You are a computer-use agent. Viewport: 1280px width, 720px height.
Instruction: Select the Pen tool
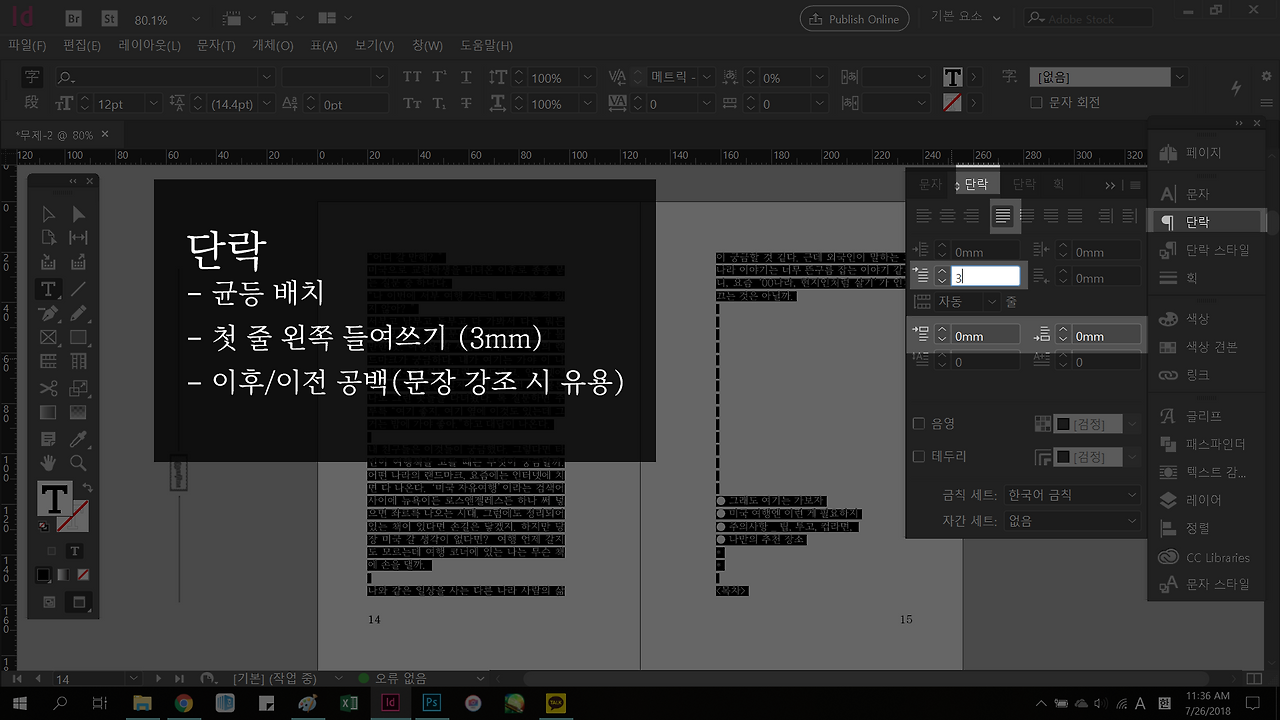click(48, 313)
